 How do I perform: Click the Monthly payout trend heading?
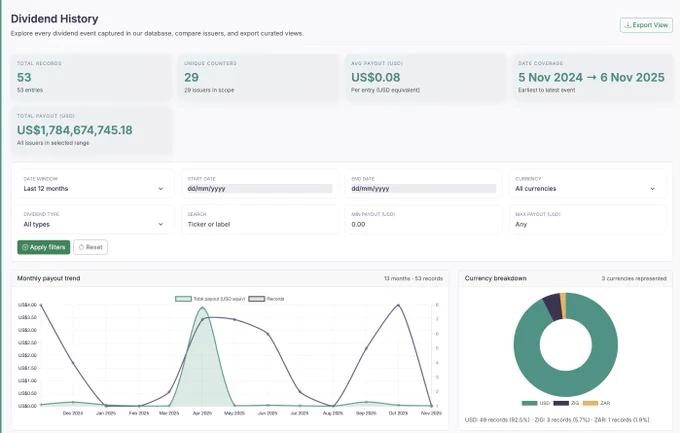(49, 278)
